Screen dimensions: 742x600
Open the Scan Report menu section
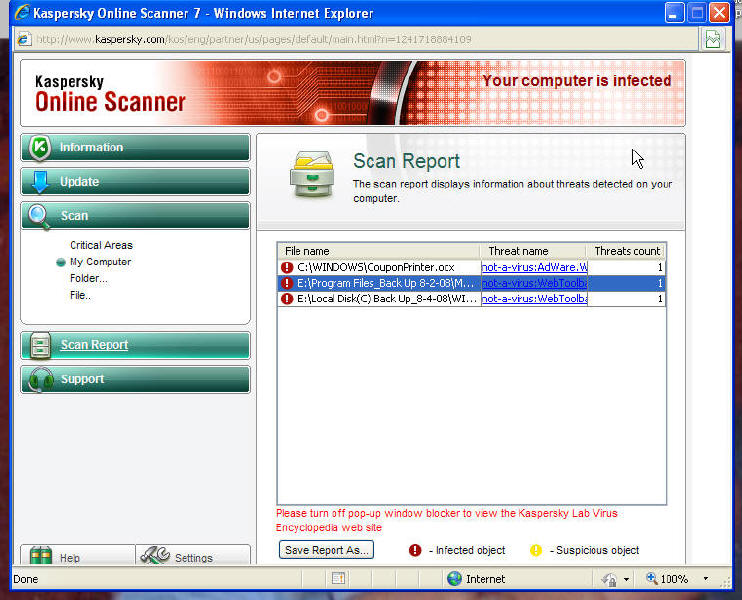pyautogui.click(x=135, y=345)
